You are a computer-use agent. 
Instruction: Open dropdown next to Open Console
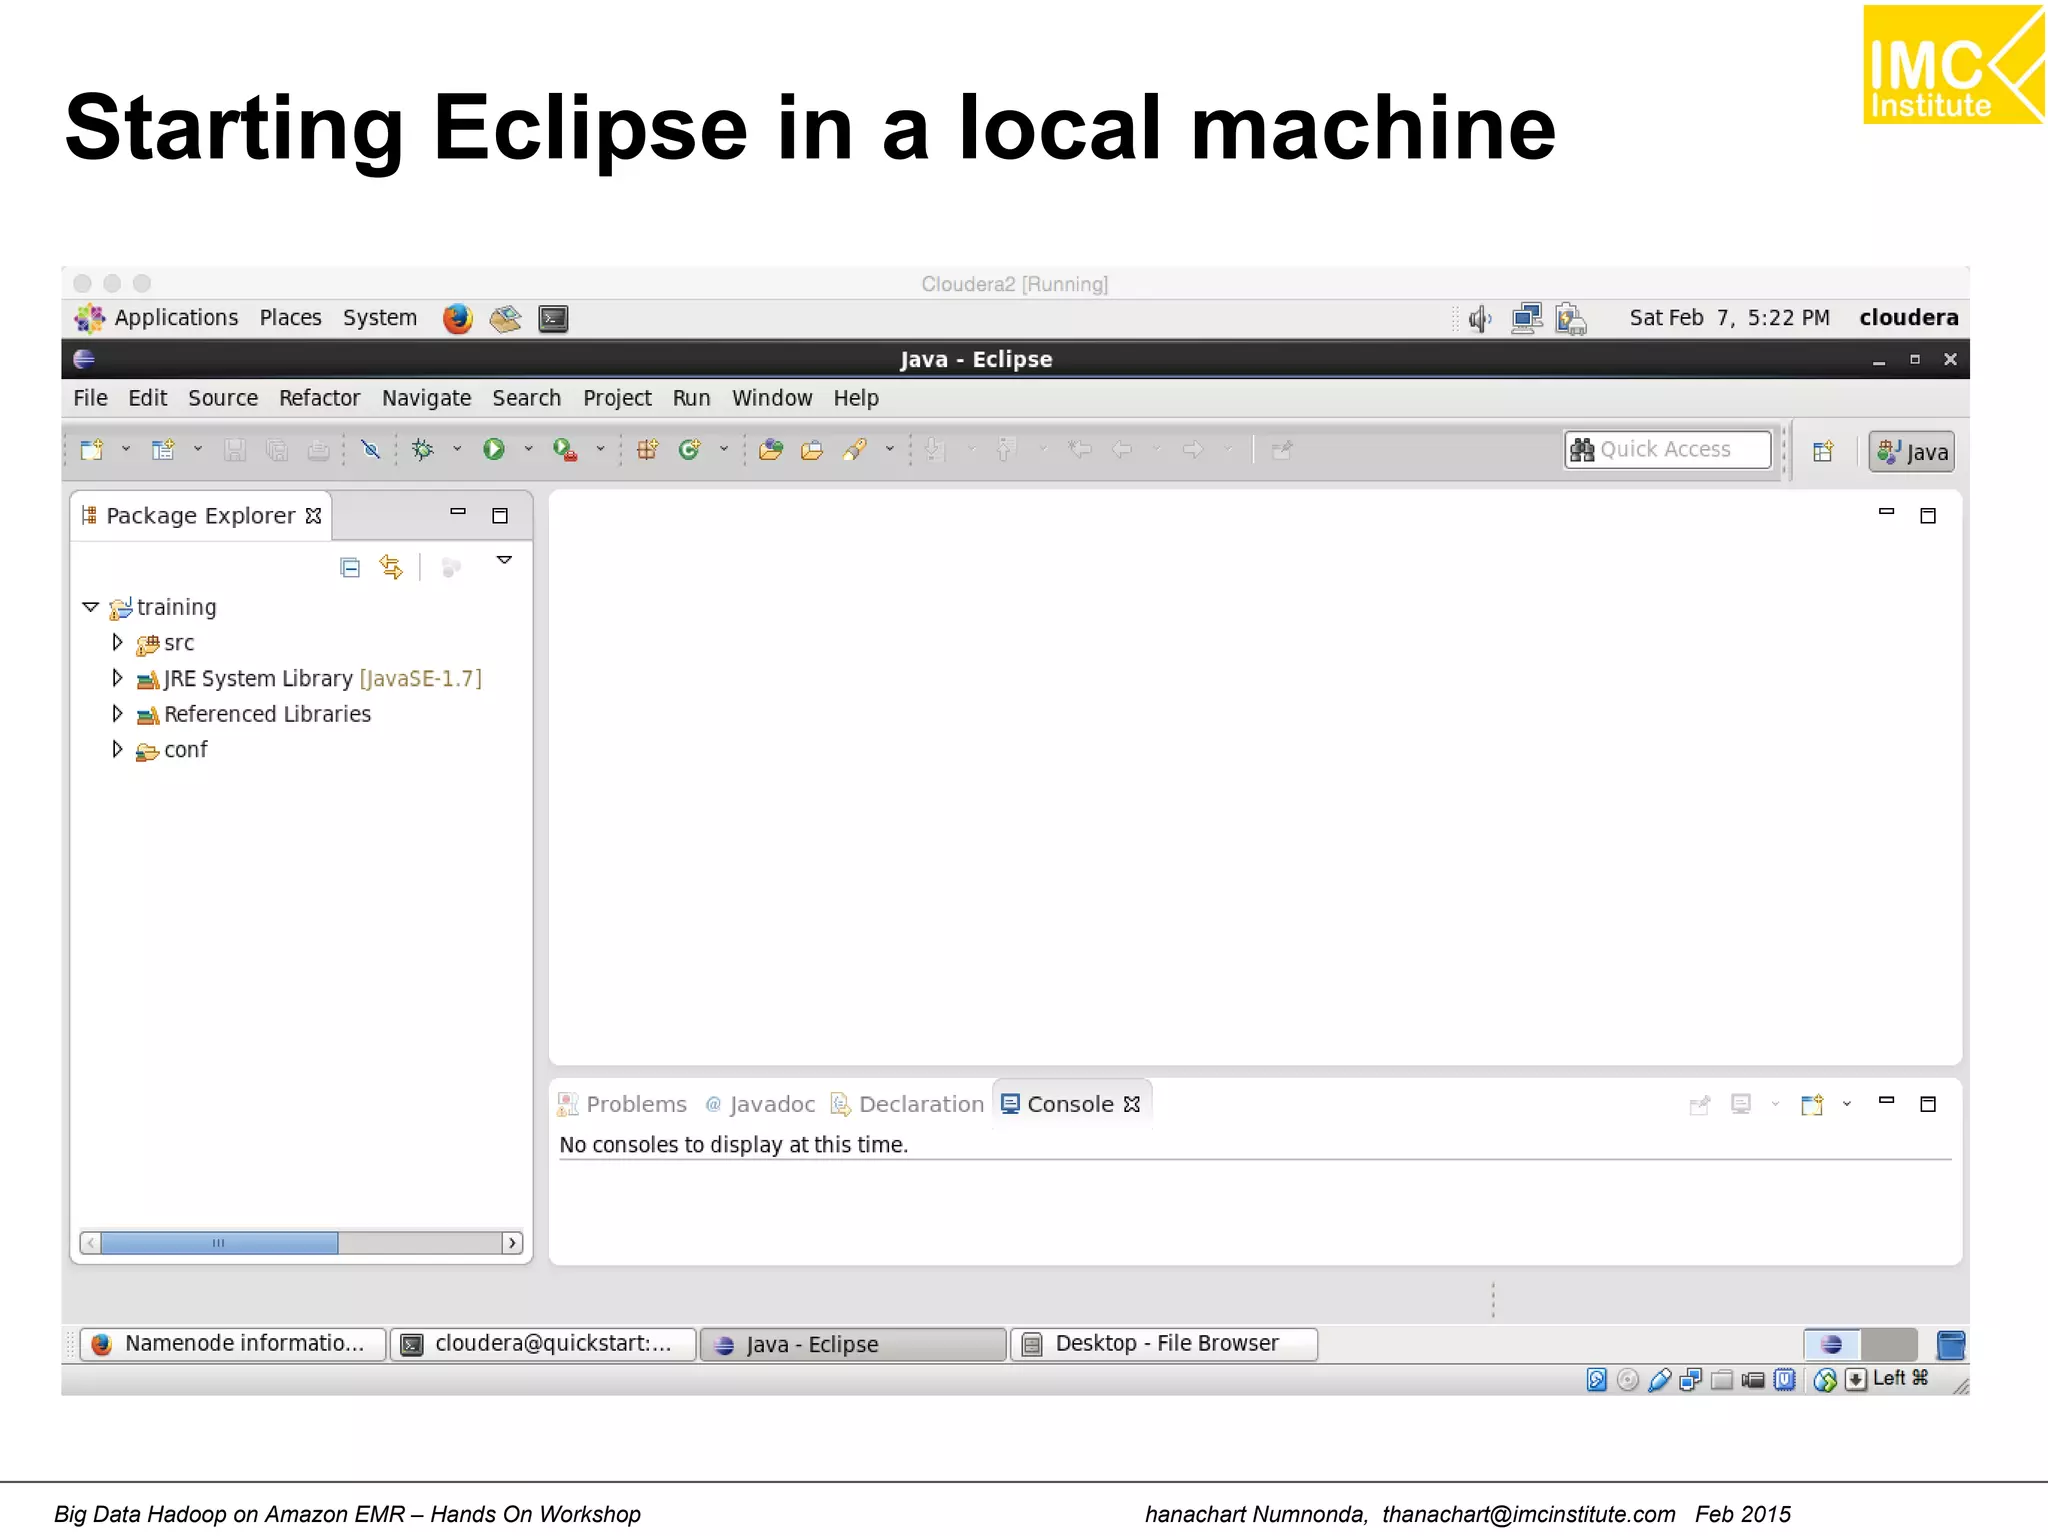(x=1847, y=1104)
